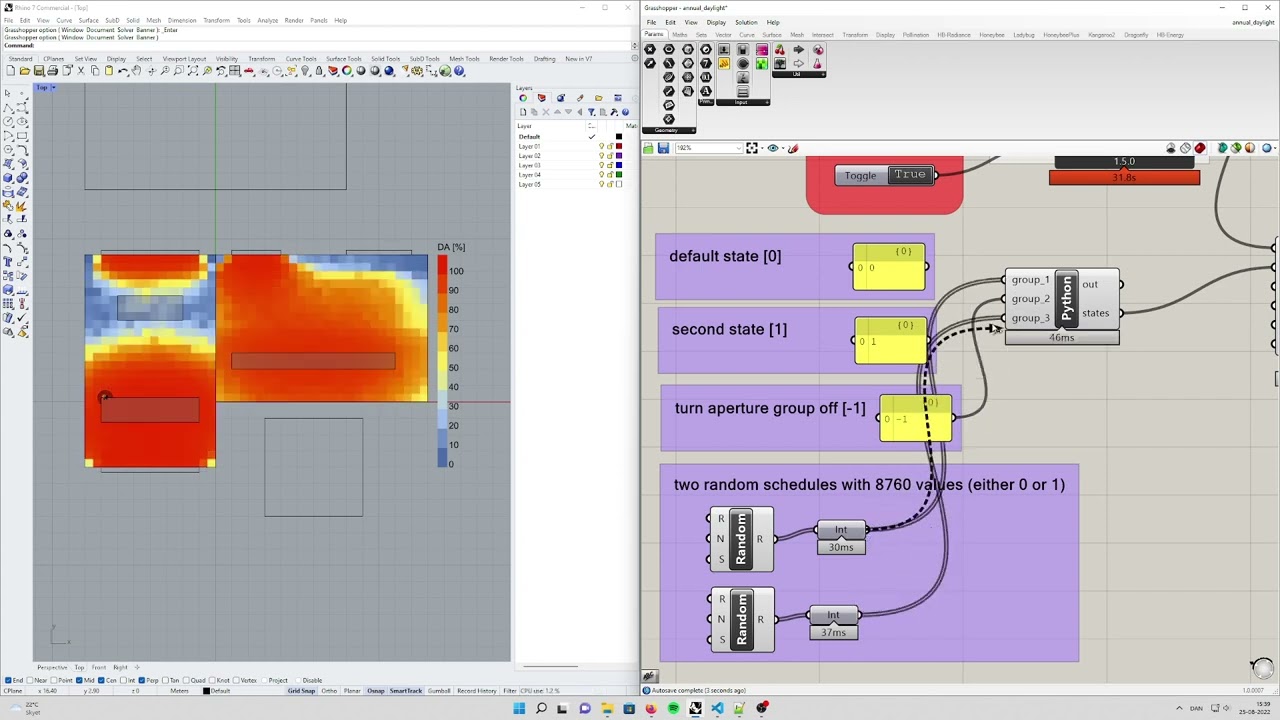The height and width of the screenshot is (720, 1280).
Task: Click the Grasshopper preview eye icon
Action: pos(772,148)
